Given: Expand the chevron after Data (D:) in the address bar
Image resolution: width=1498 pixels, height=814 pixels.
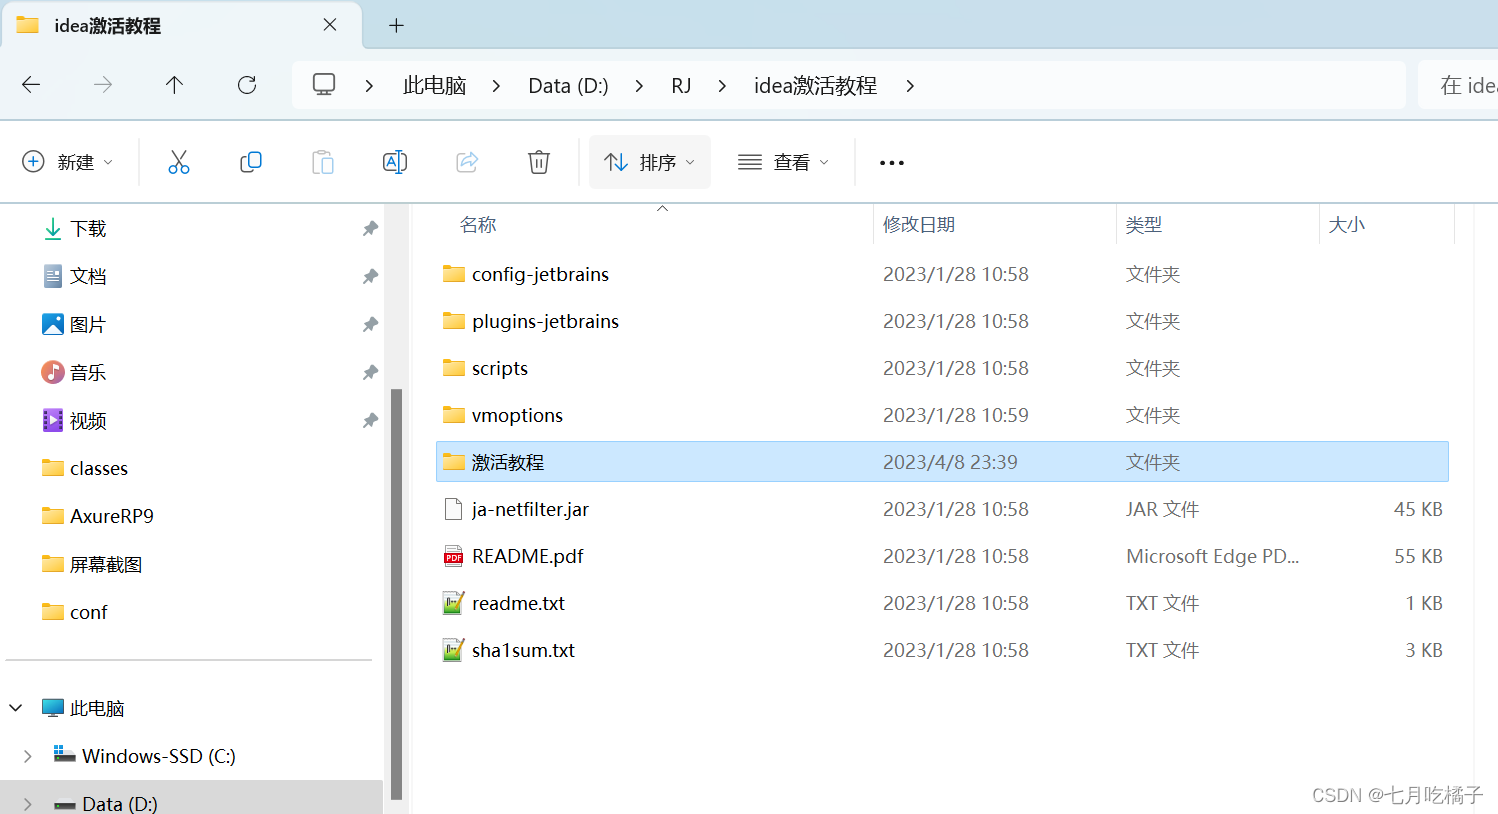Looking at the screenshot, I should (x=639, y=86).
